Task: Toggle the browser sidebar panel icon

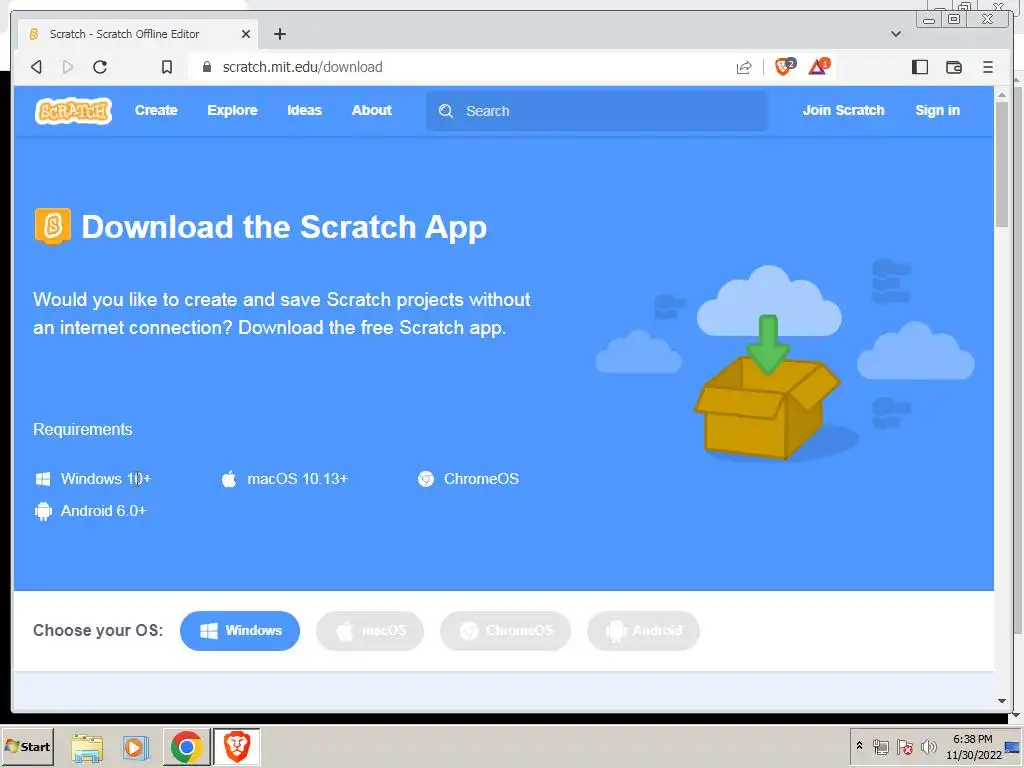Action: (x=920, y=67)
